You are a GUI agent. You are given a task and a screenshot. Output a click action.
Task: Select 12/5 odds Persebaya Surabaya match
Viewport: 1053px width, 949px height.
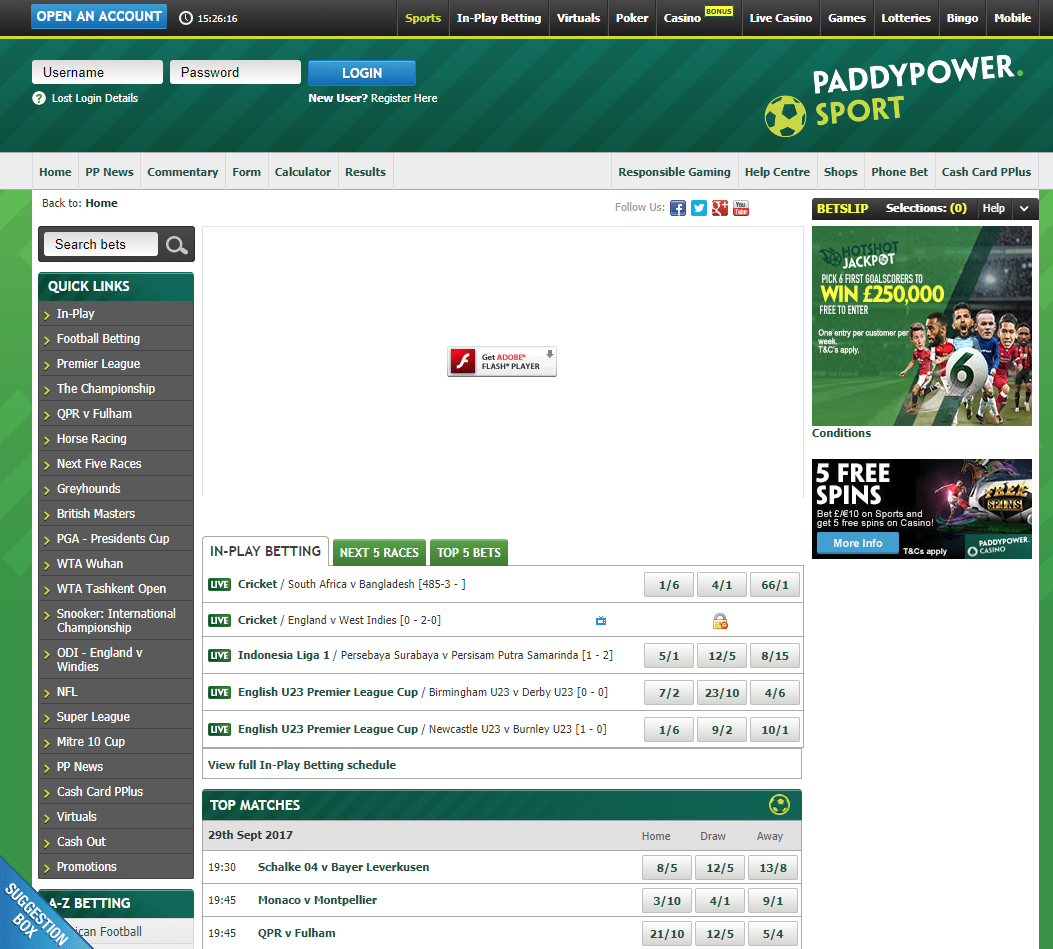(x=721, y=656)
